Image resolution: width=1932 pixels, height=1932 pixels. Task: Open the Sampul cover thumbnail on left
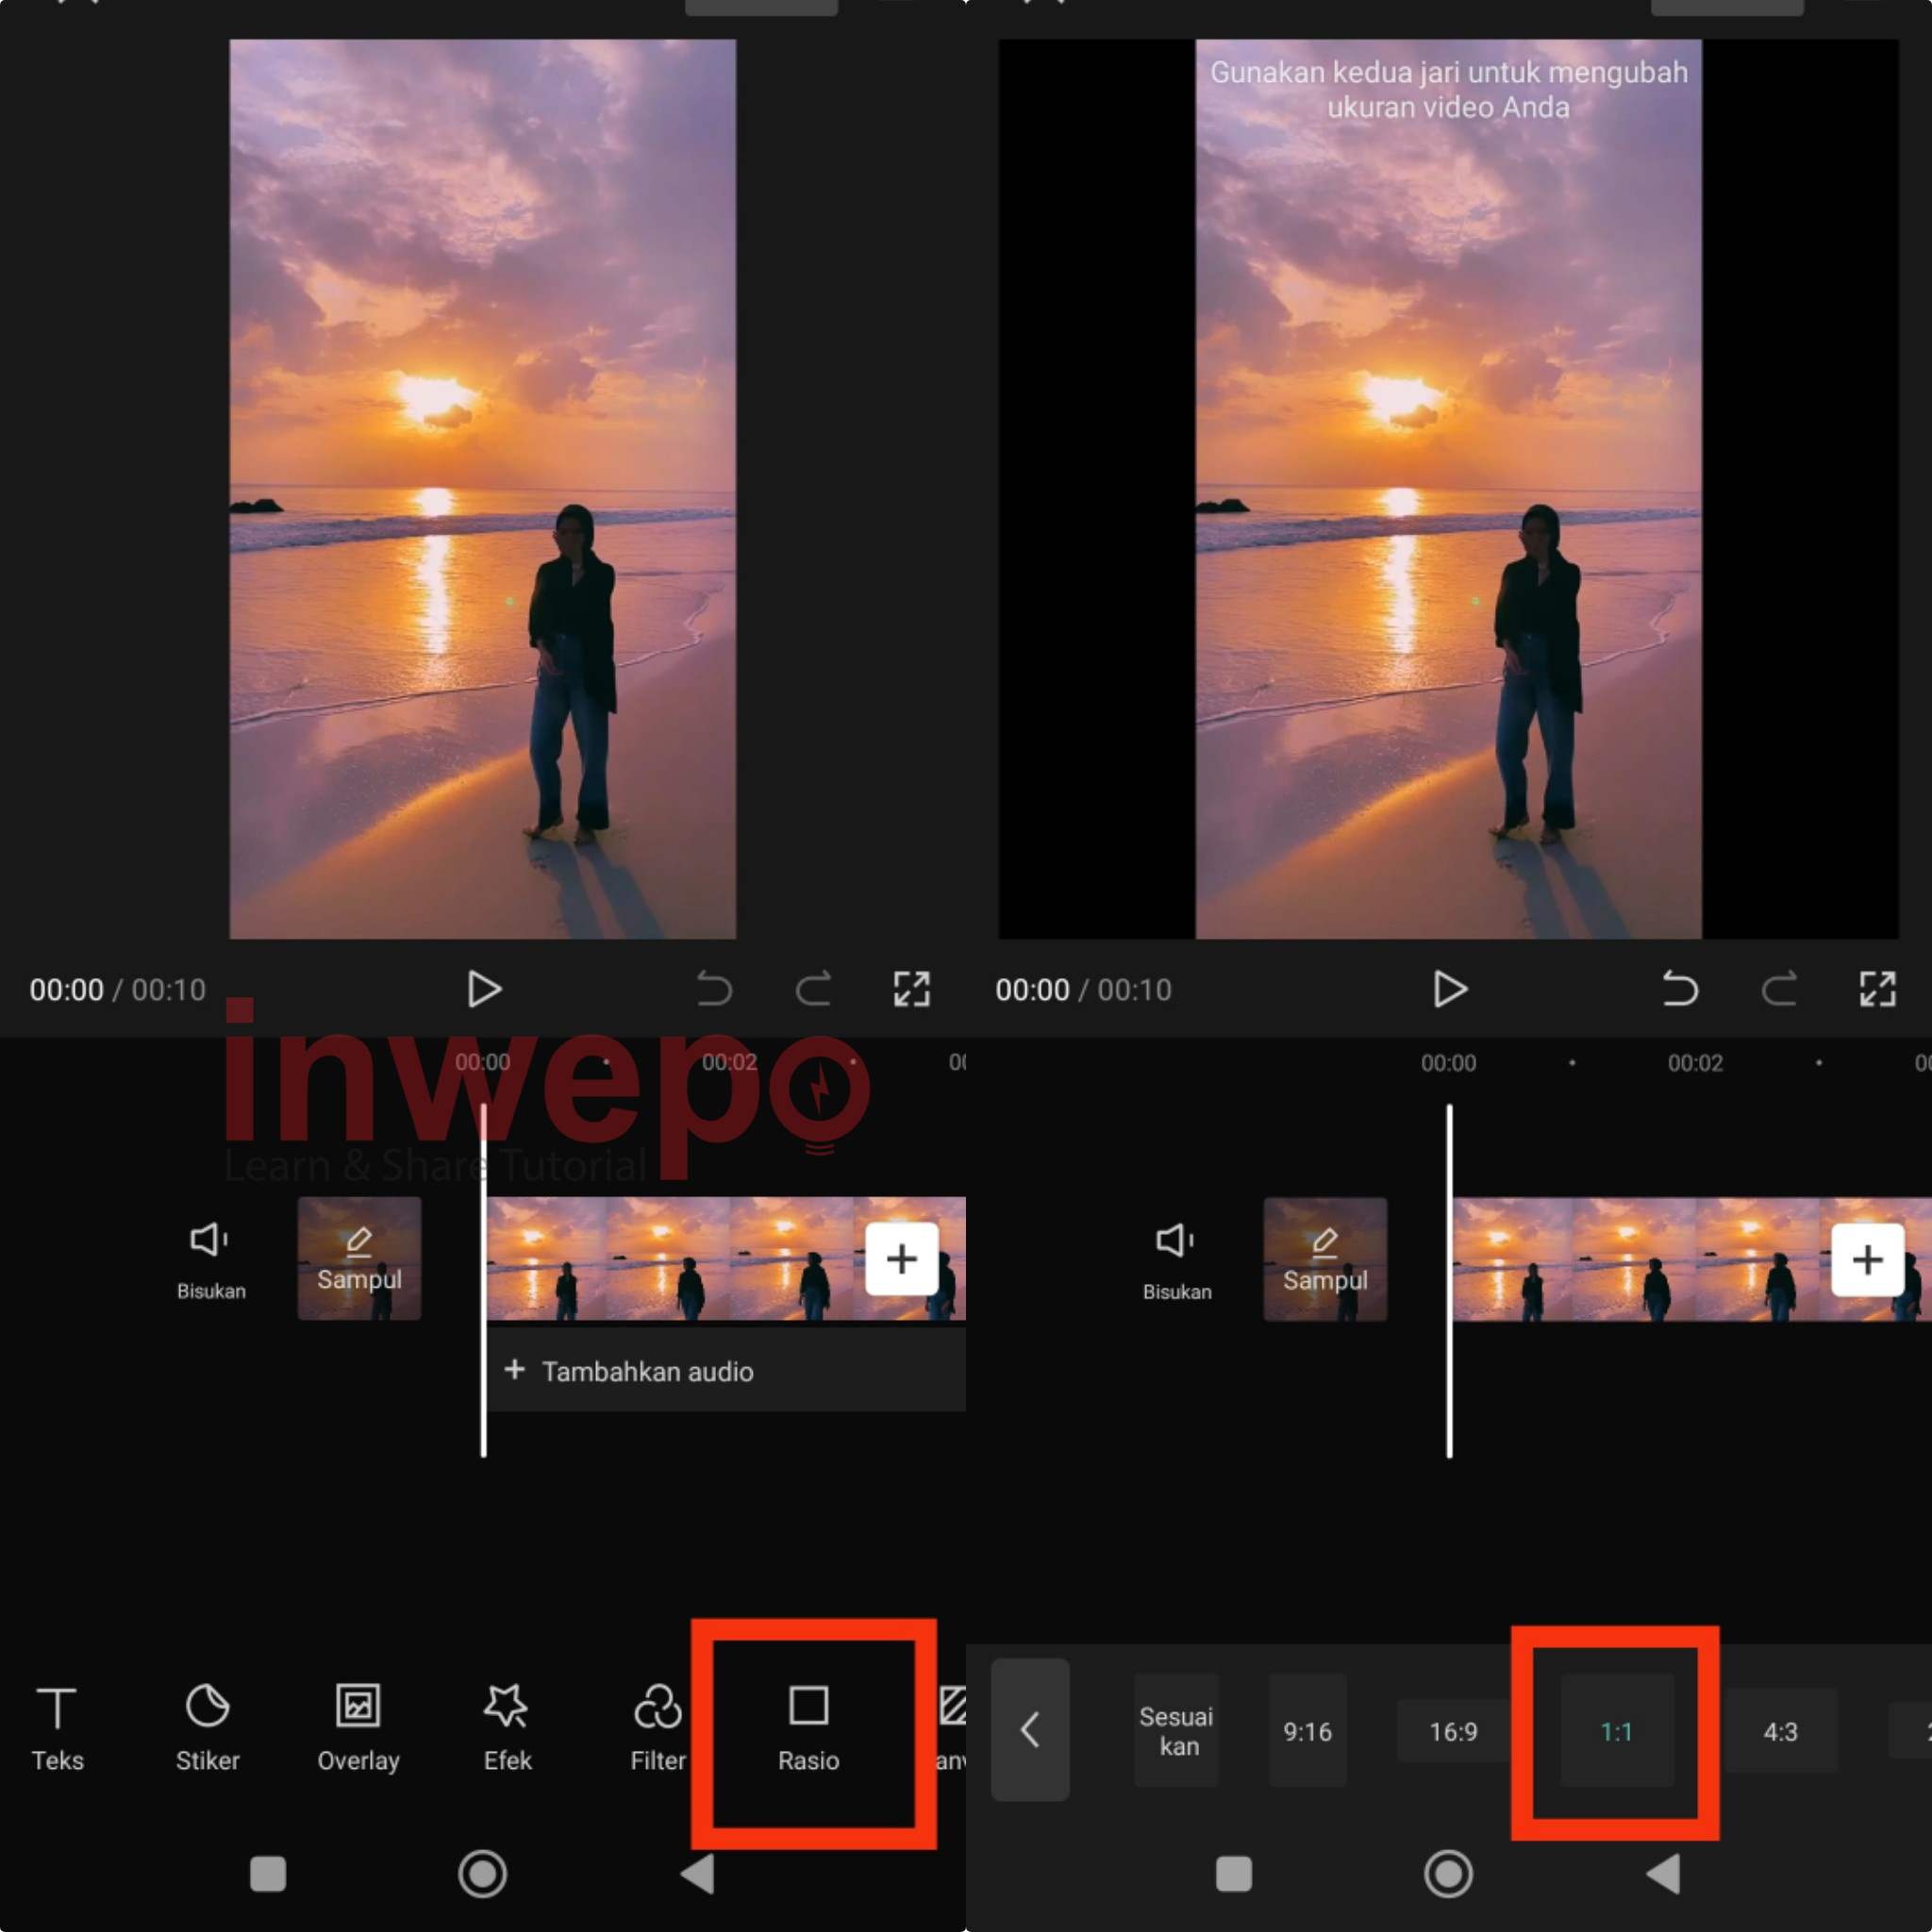(359, 1258)
